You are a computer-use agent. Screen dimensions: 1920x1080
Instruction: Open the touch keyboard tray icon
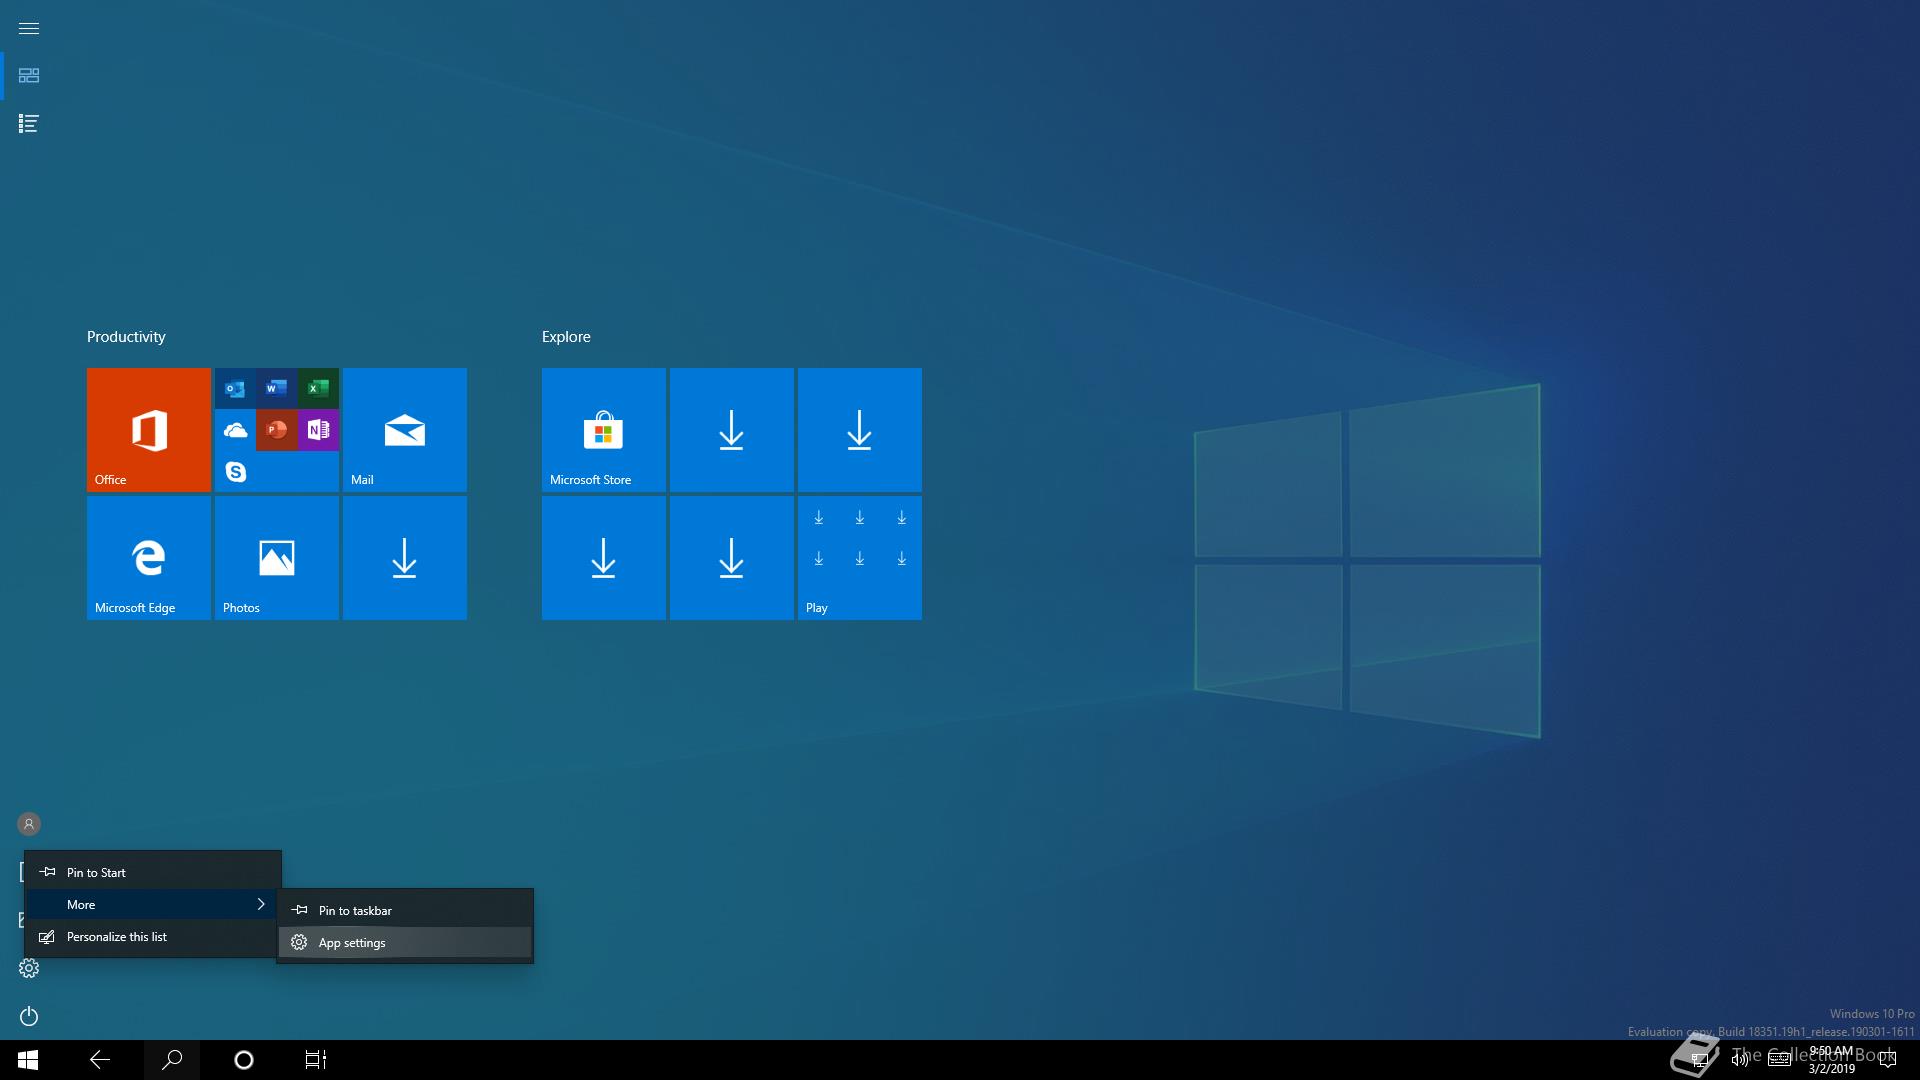point(1779,1060)
